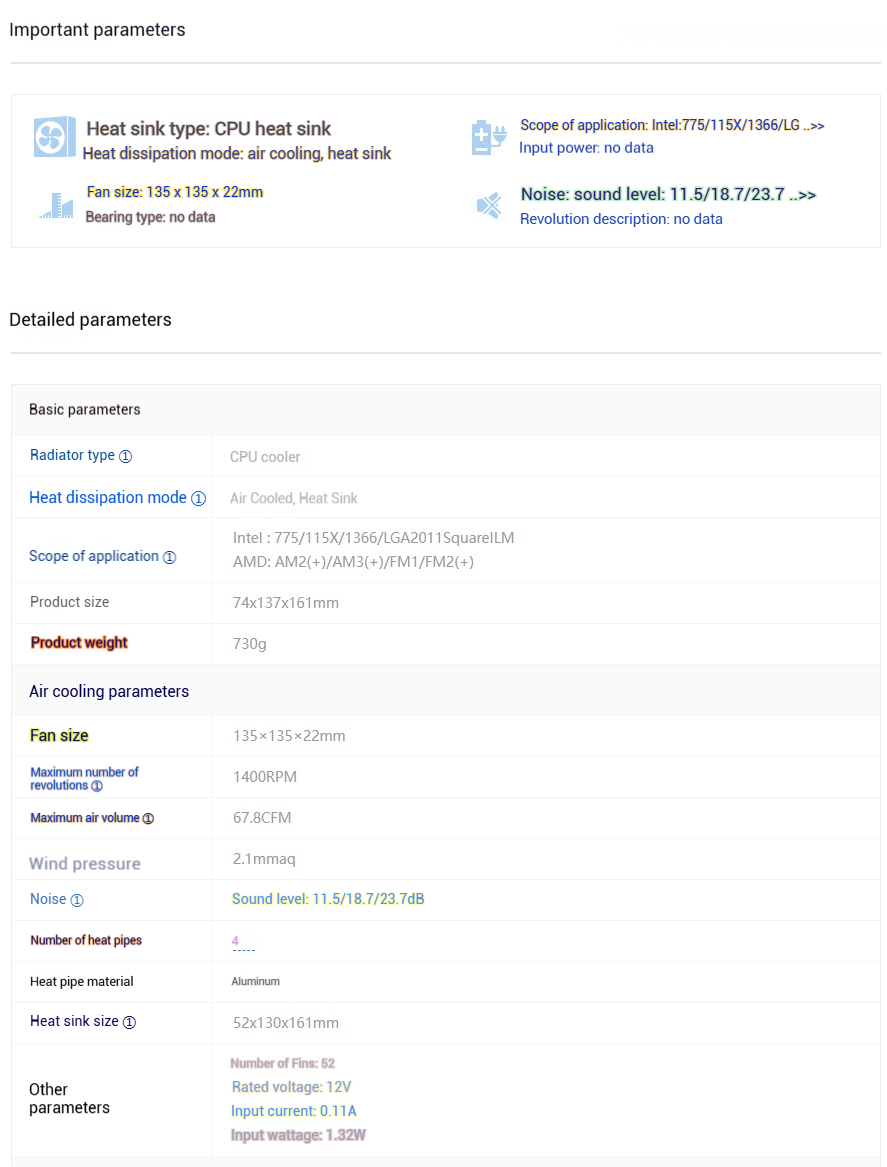Expand the truncated Scope of application summary
The height and width of the screenshot is (1167, 887).
(814, 126)
